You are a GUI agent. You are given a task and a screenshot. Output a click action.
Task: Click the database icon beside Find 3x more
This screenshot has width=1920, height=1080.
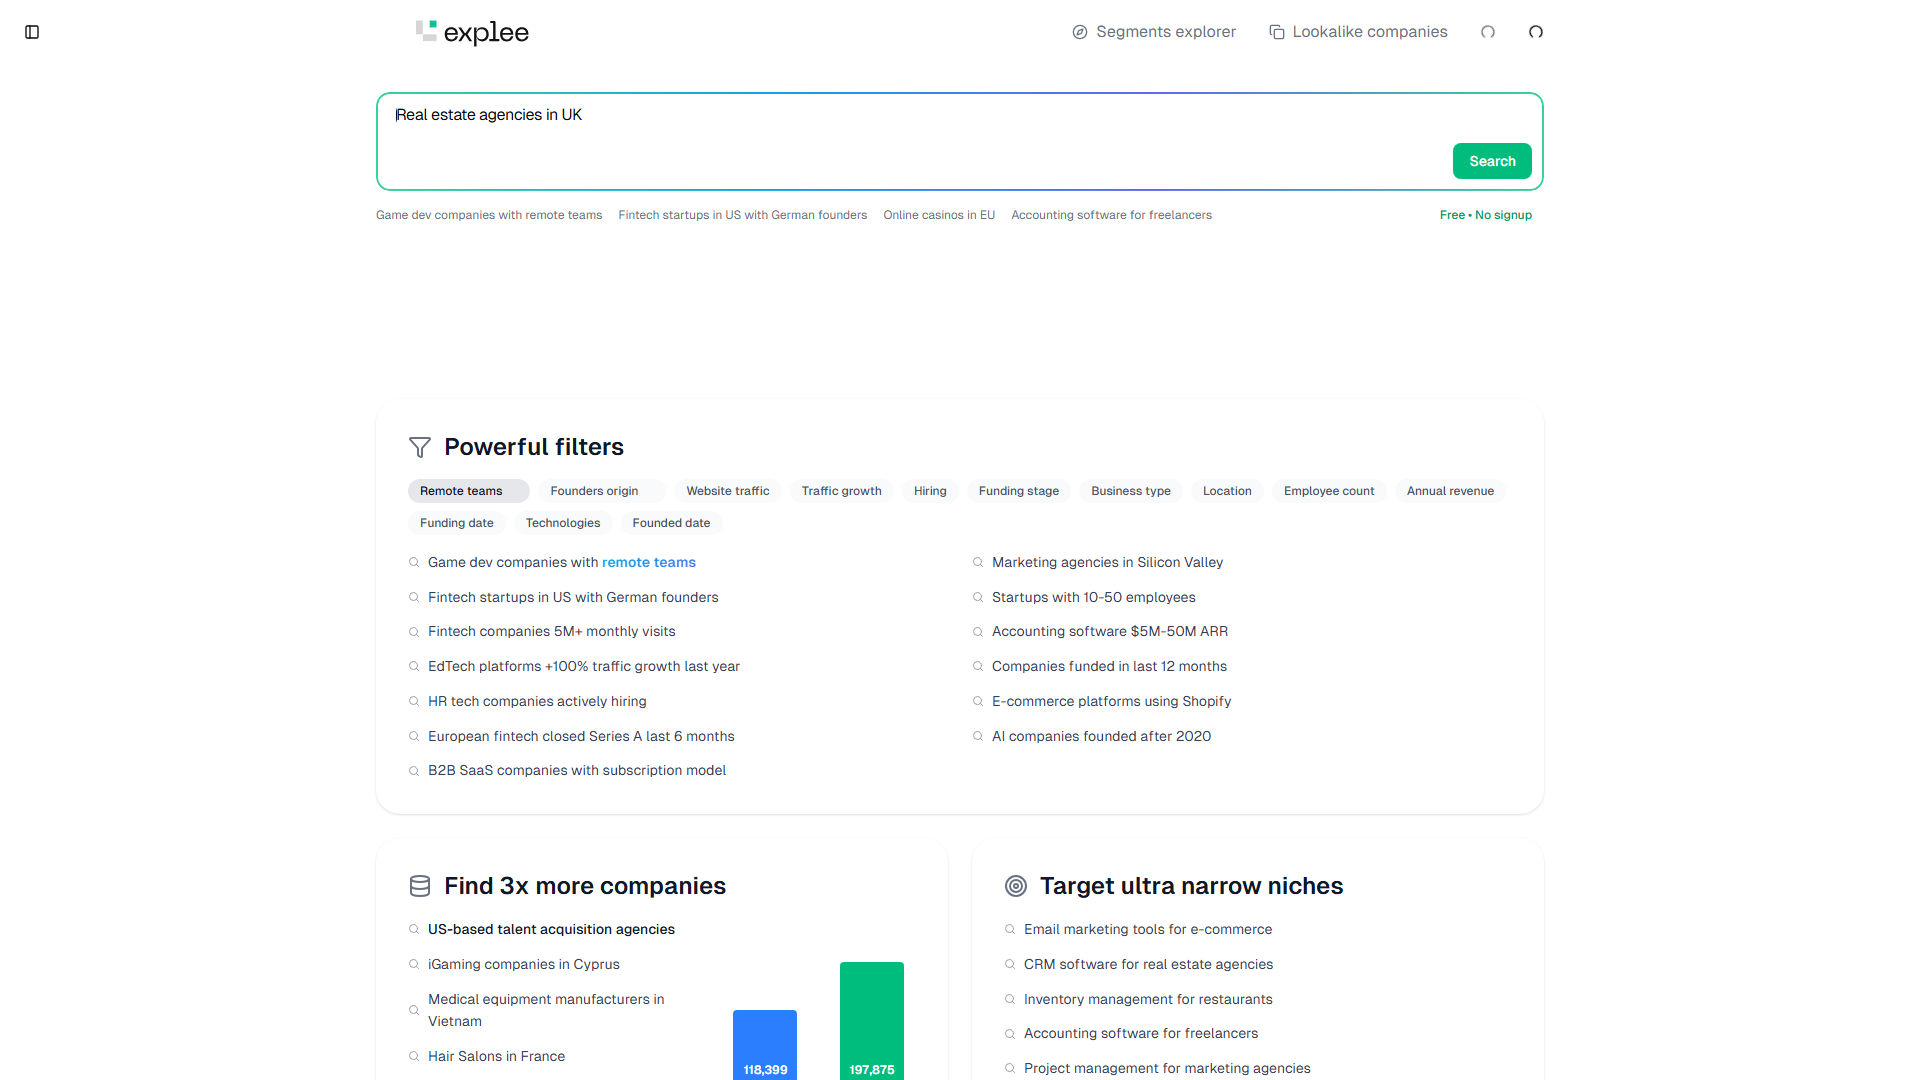click(420, 886)
